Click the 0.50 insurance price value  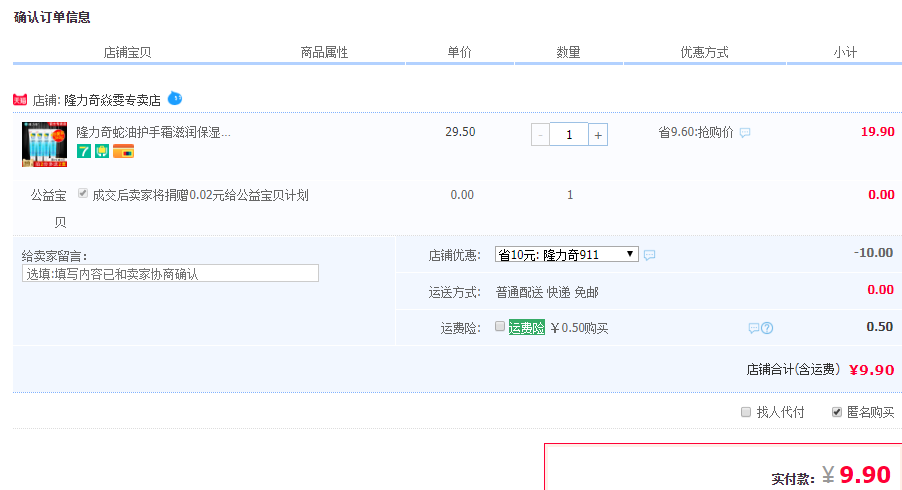[x=880, y=327]
